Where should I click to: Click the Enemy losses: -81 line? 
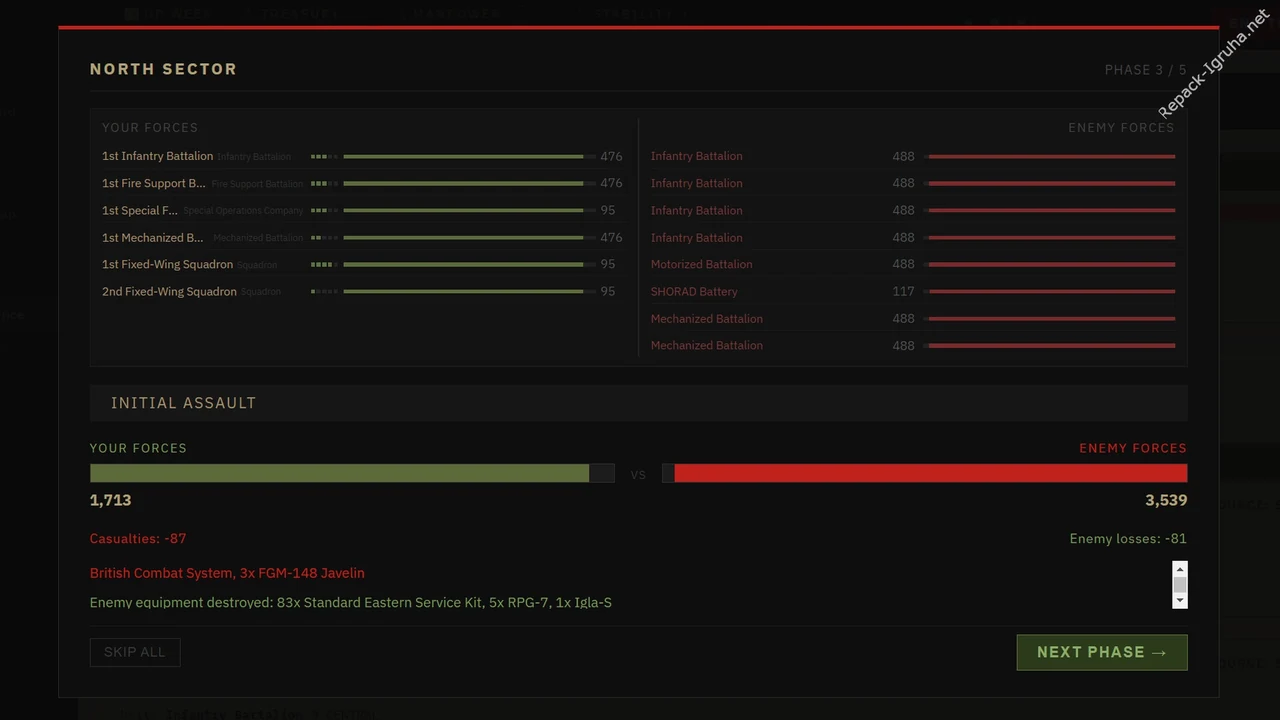(x=1128, y=538)
